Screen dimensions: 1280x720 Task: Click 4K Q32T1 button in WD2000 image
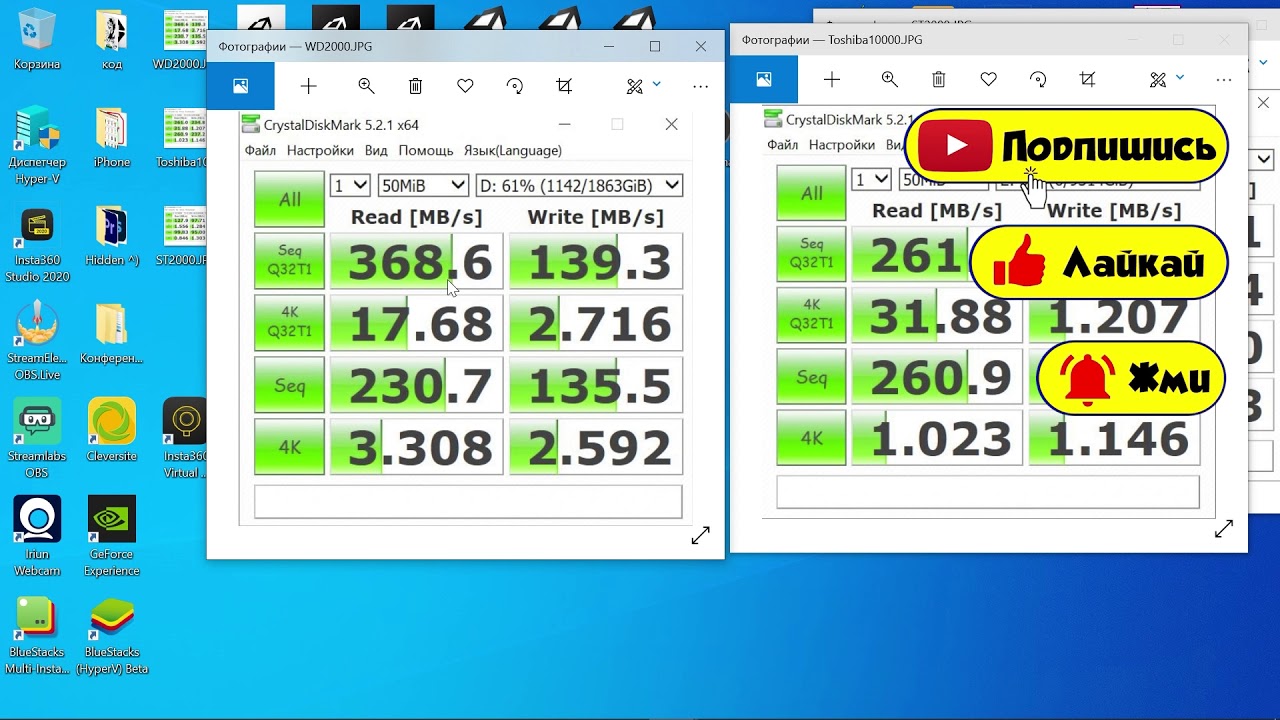click(289, 322)
